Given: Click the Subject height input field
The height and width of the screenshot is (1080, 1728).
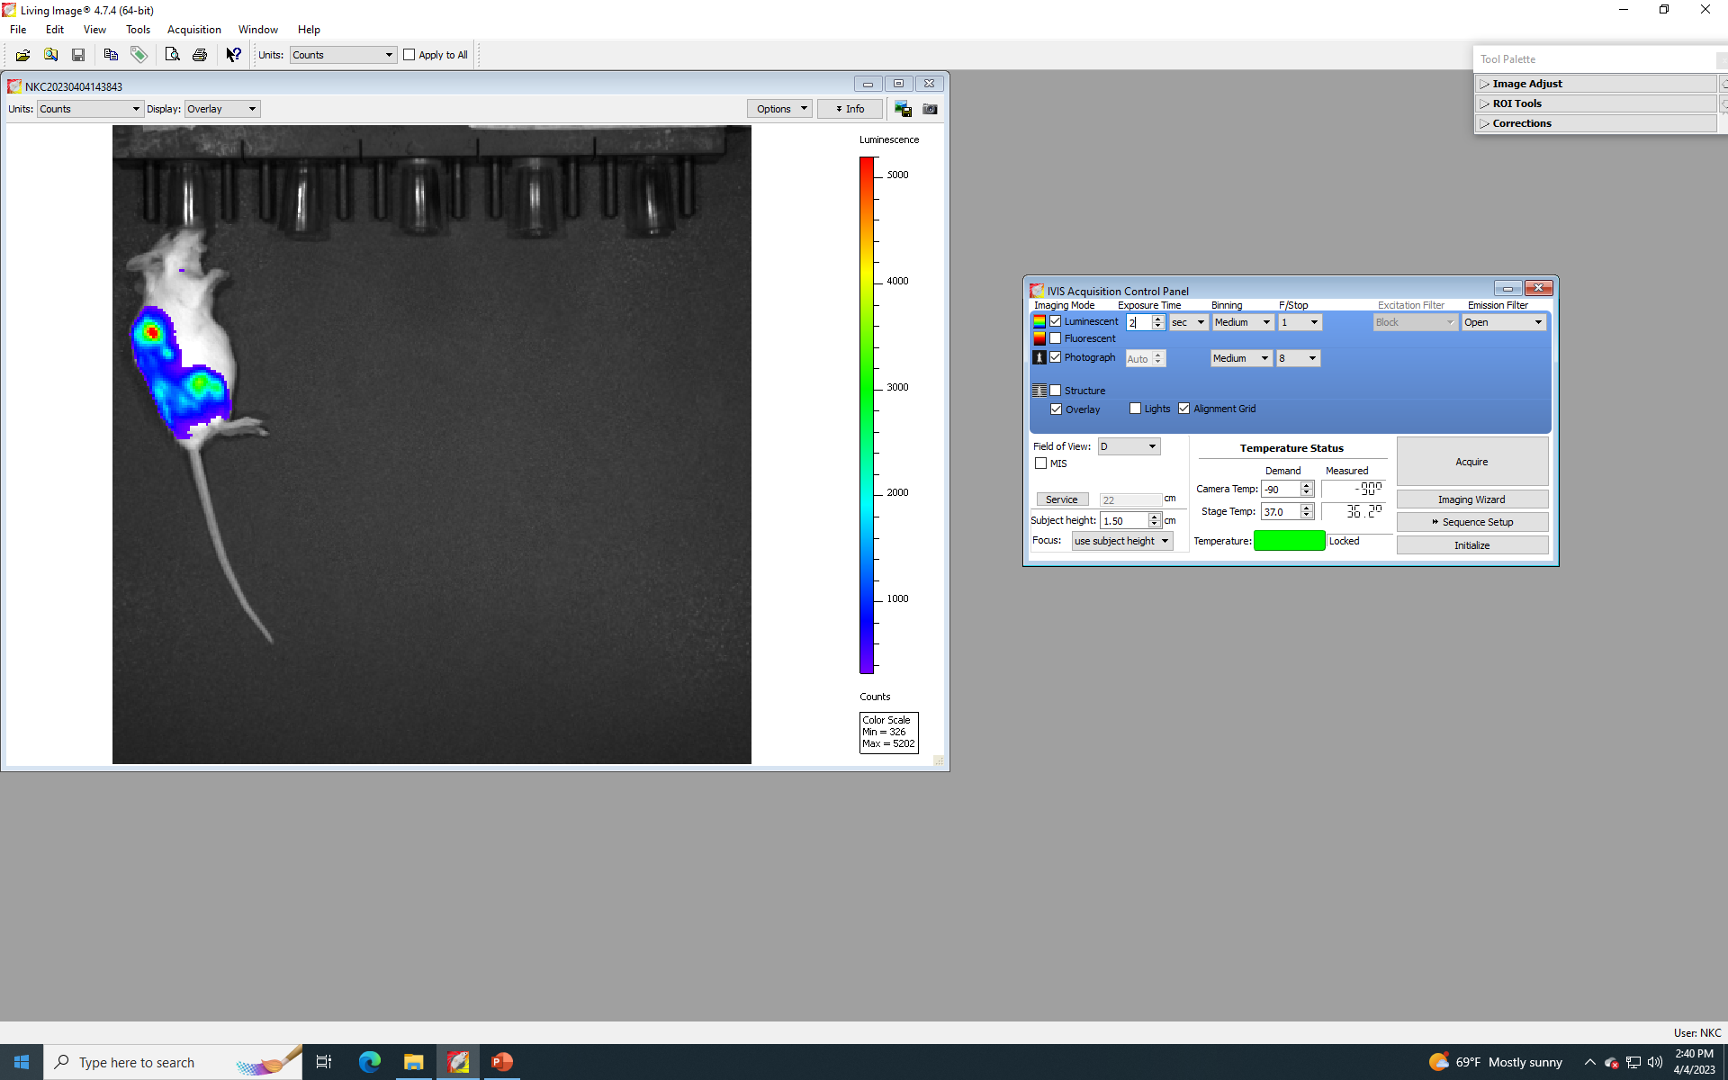Looking at the screenshot, I should click(1123, 521).
